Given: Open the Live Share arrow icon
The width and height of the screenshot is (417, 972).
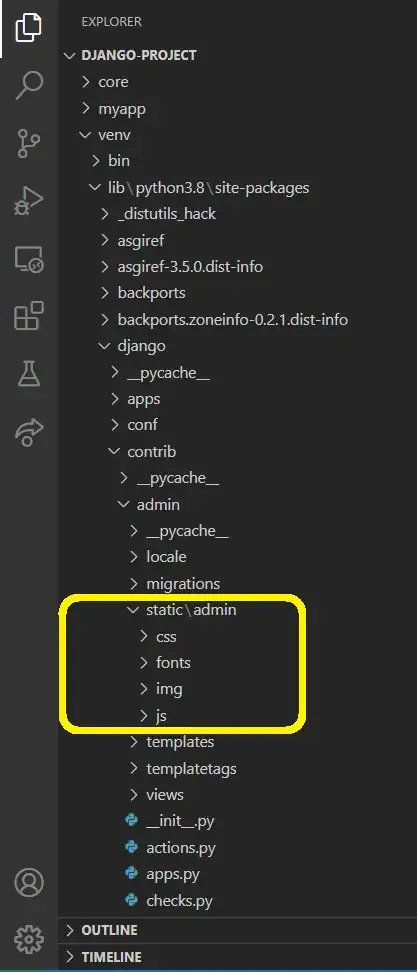Looking at the screenshot, I should [29, 432].
